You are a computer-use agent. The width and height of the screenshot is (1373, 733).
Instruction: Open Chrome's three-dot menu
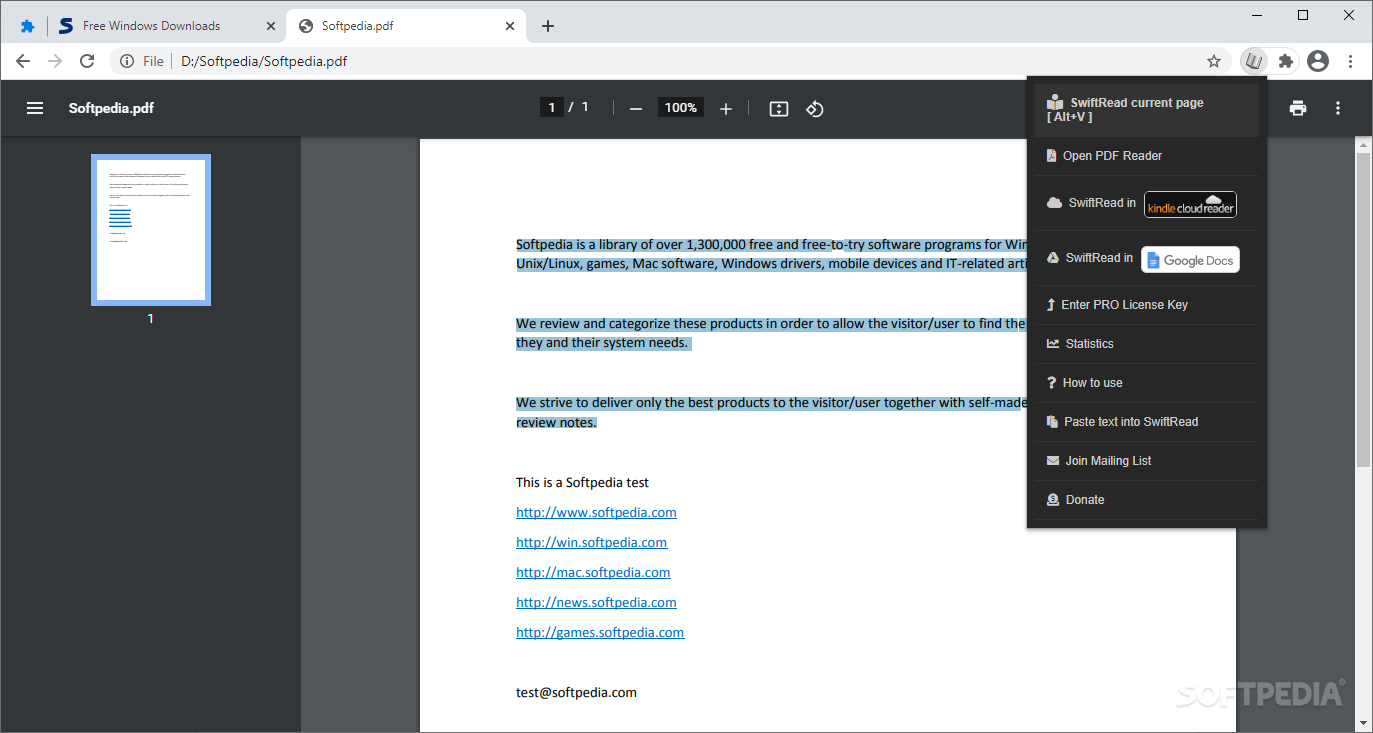[1350, 61]
